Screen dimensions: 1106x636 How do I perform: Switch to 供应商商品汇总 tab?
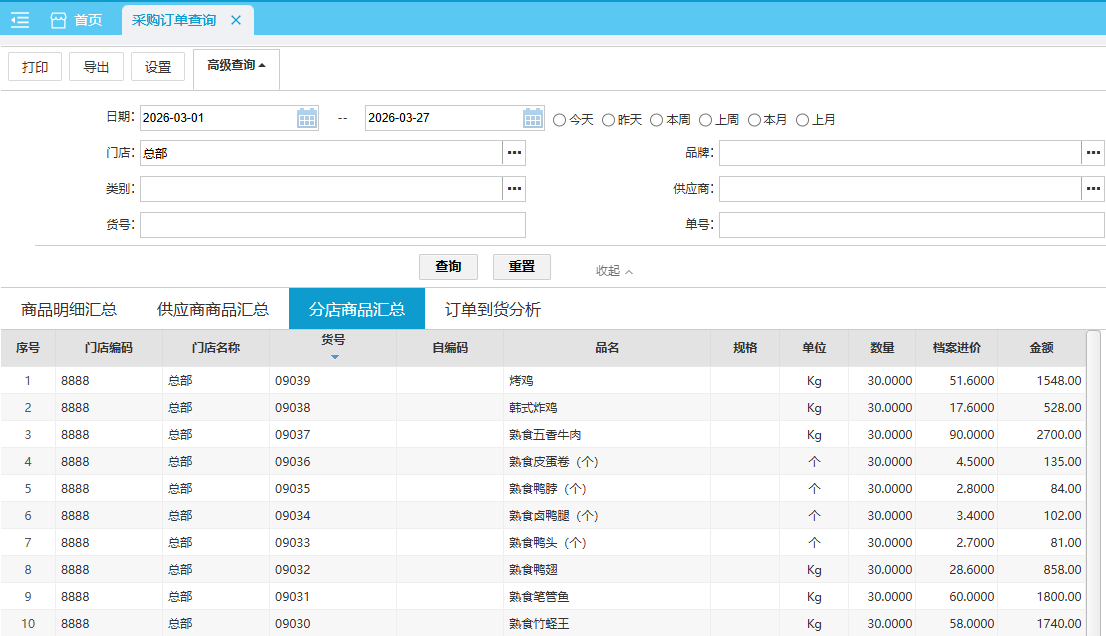(x=213, y=309)
